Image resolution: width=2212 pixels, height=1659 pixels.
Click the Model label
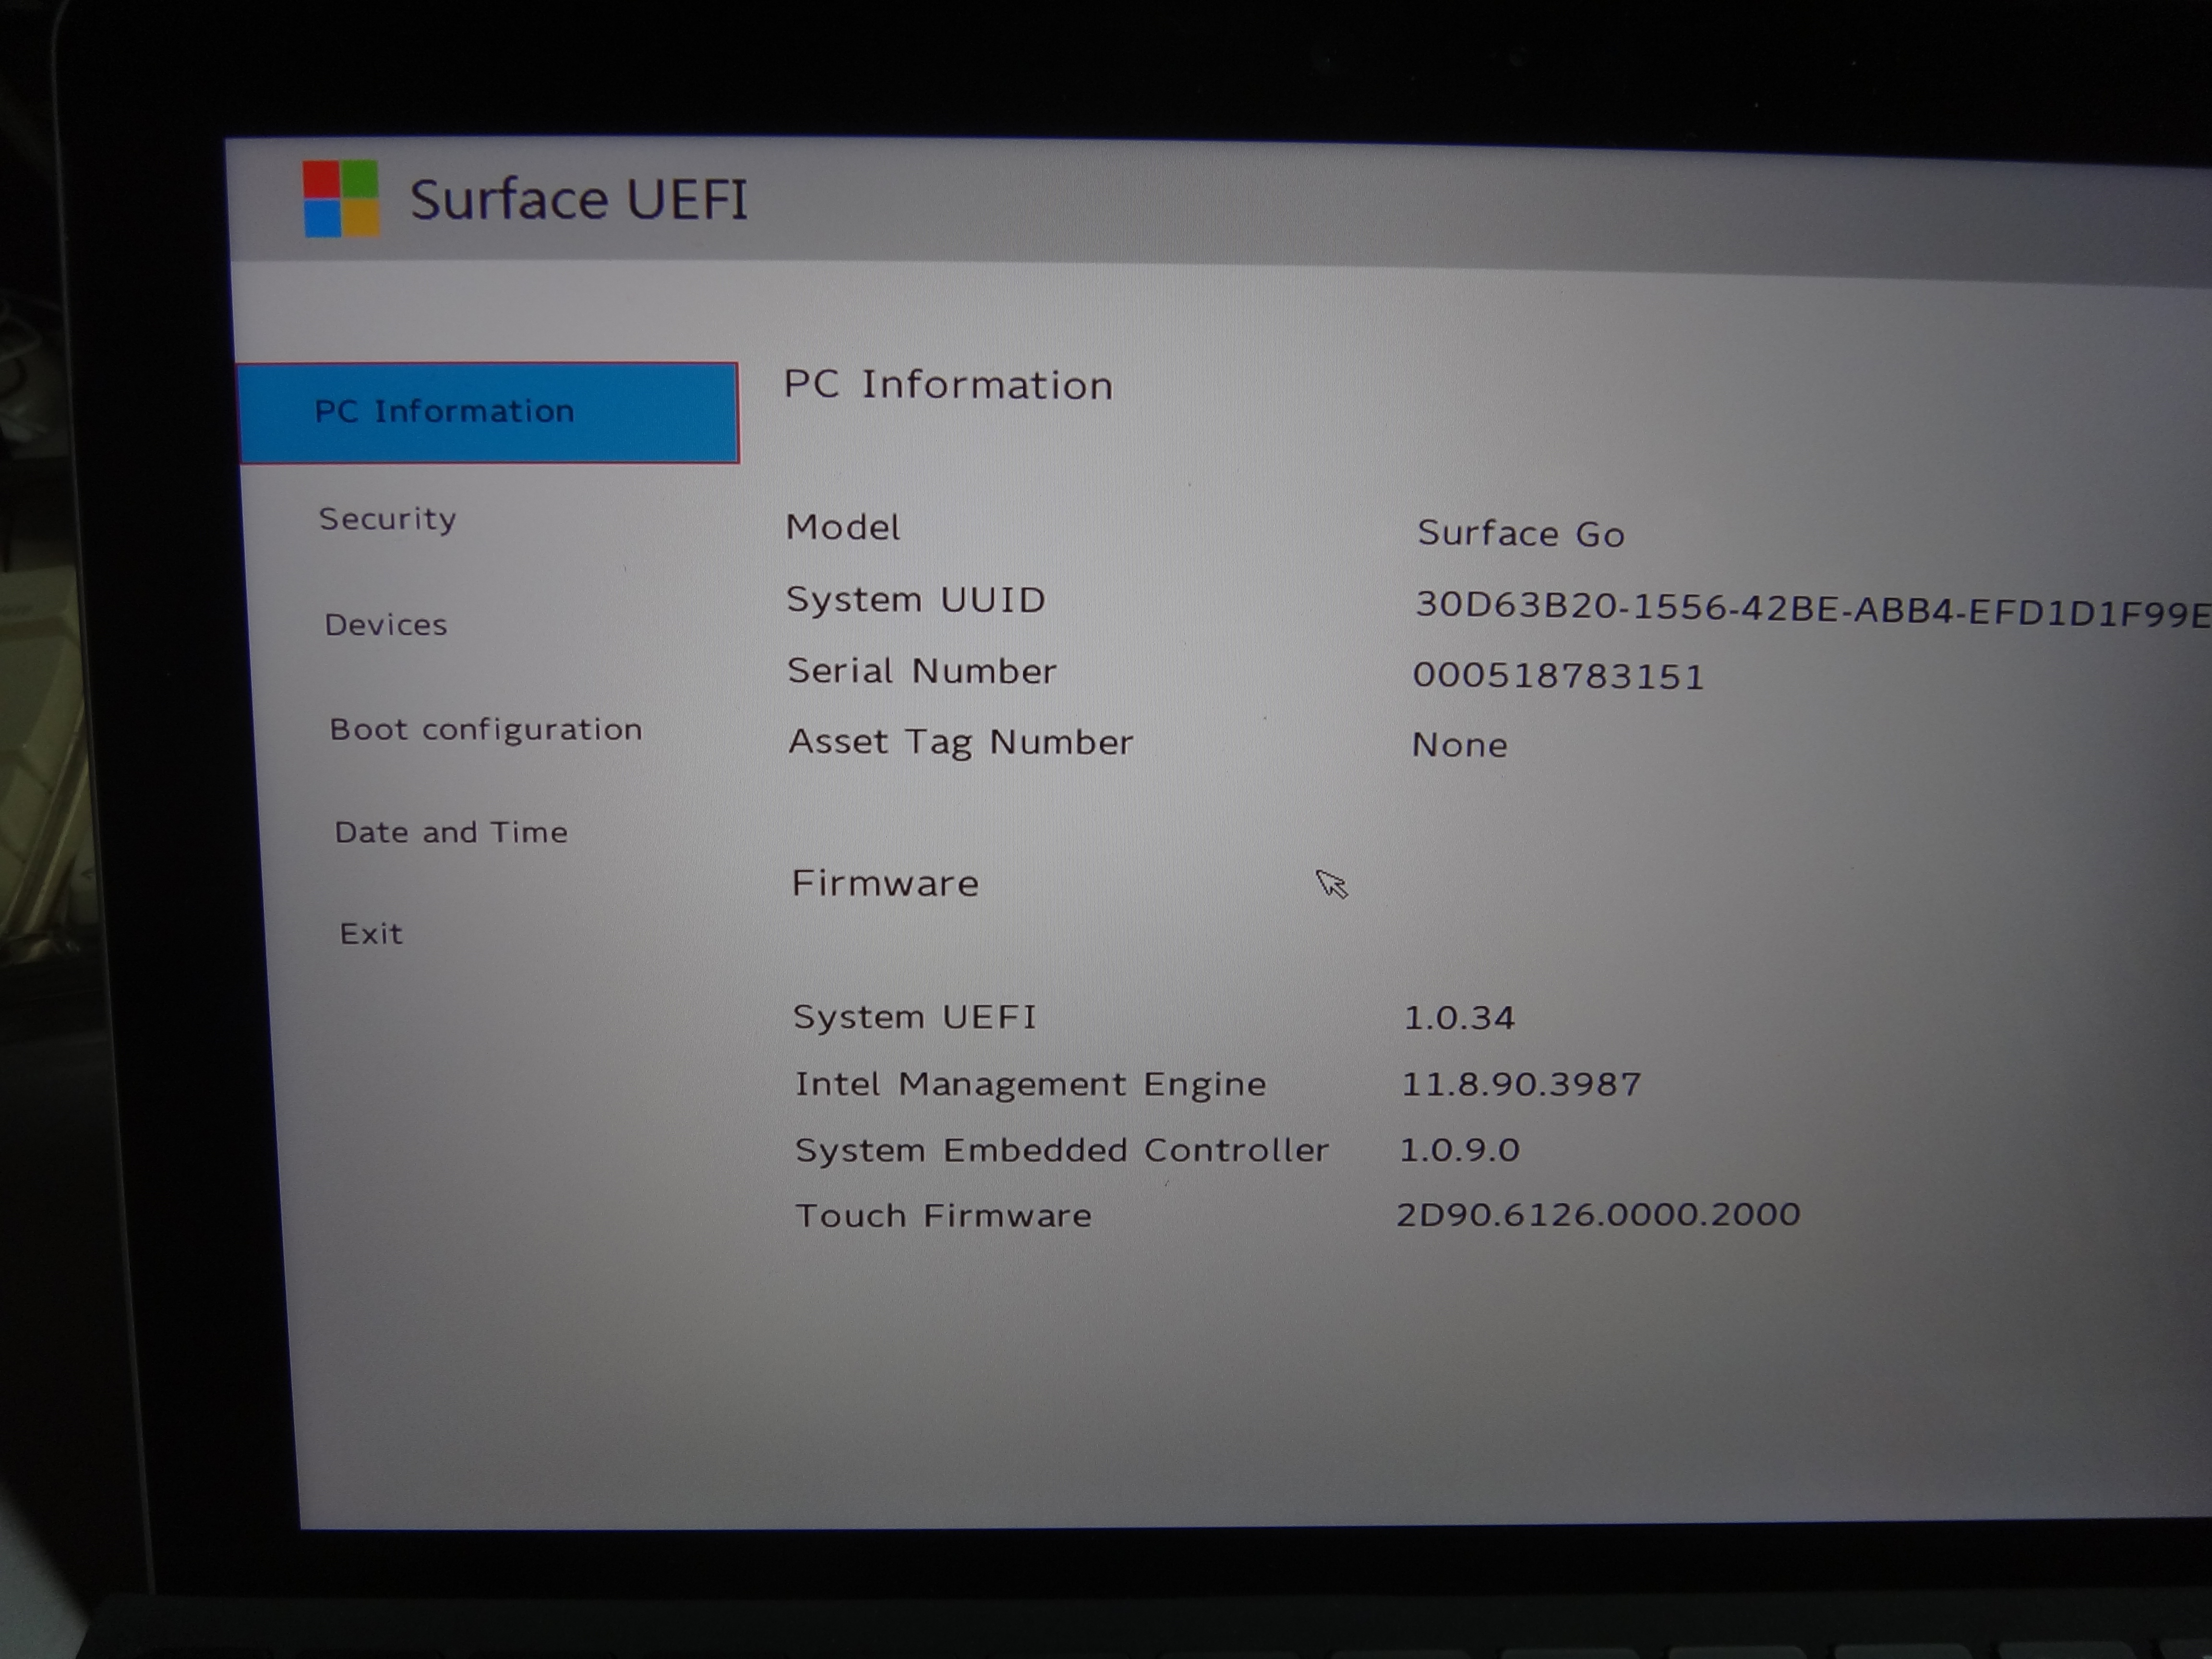(843, 527)
